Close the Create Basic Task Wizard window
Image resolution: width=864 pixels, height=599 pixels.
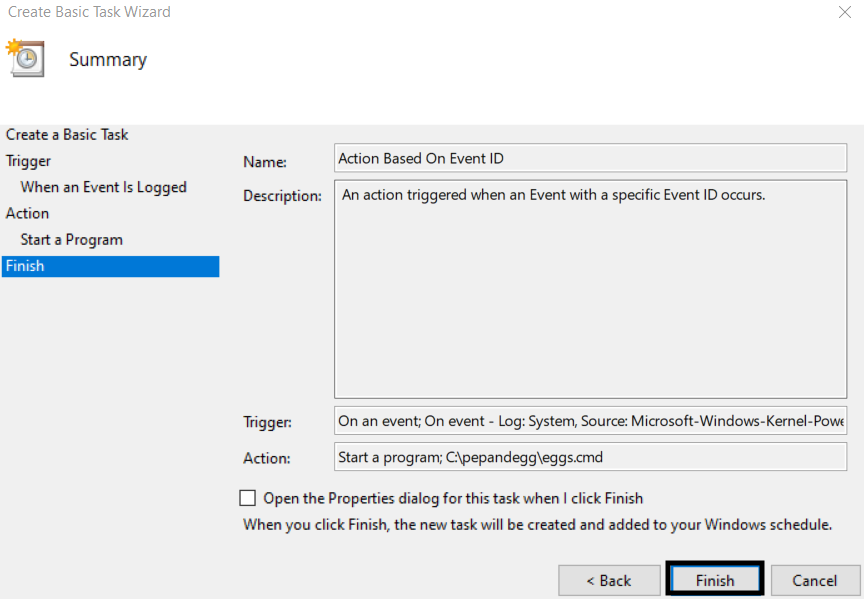point(844,12)
